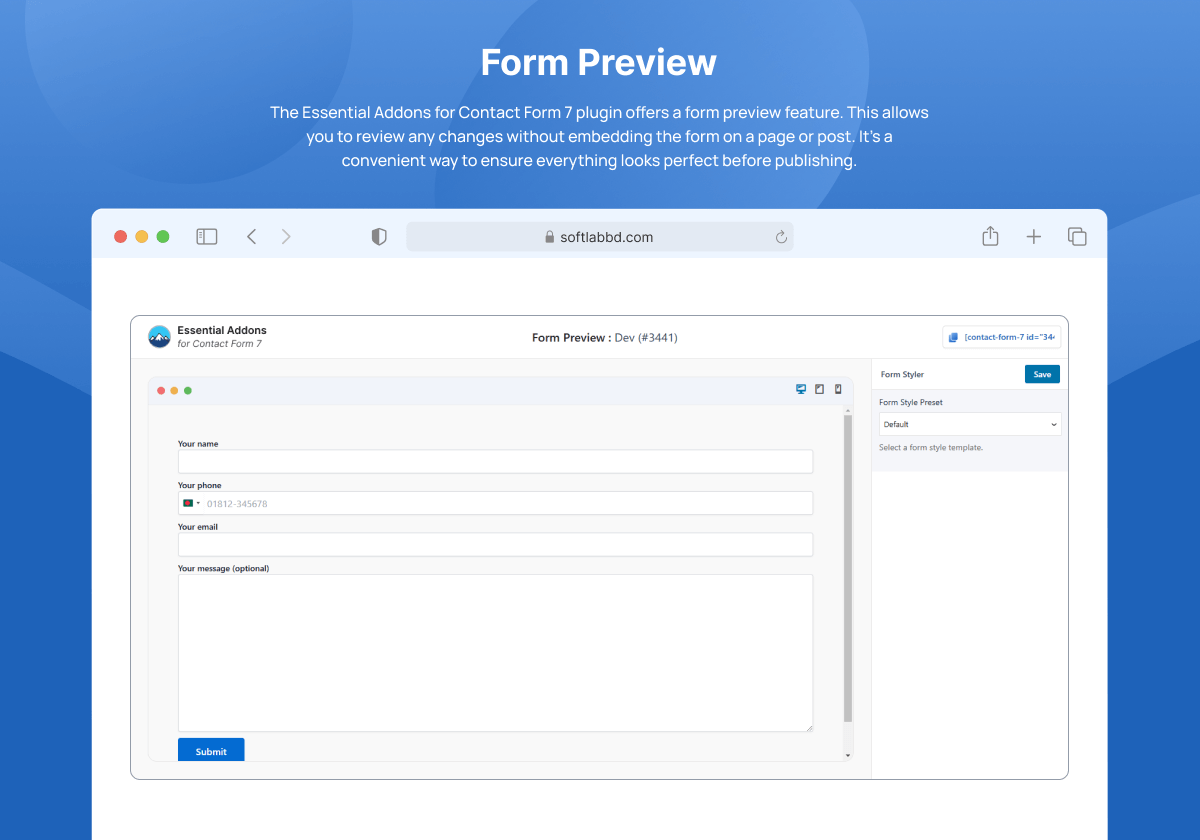Viewport: 1200px width, 840px height.
Task: Click the Form Preview page heading
Action: tap(599, 62)
